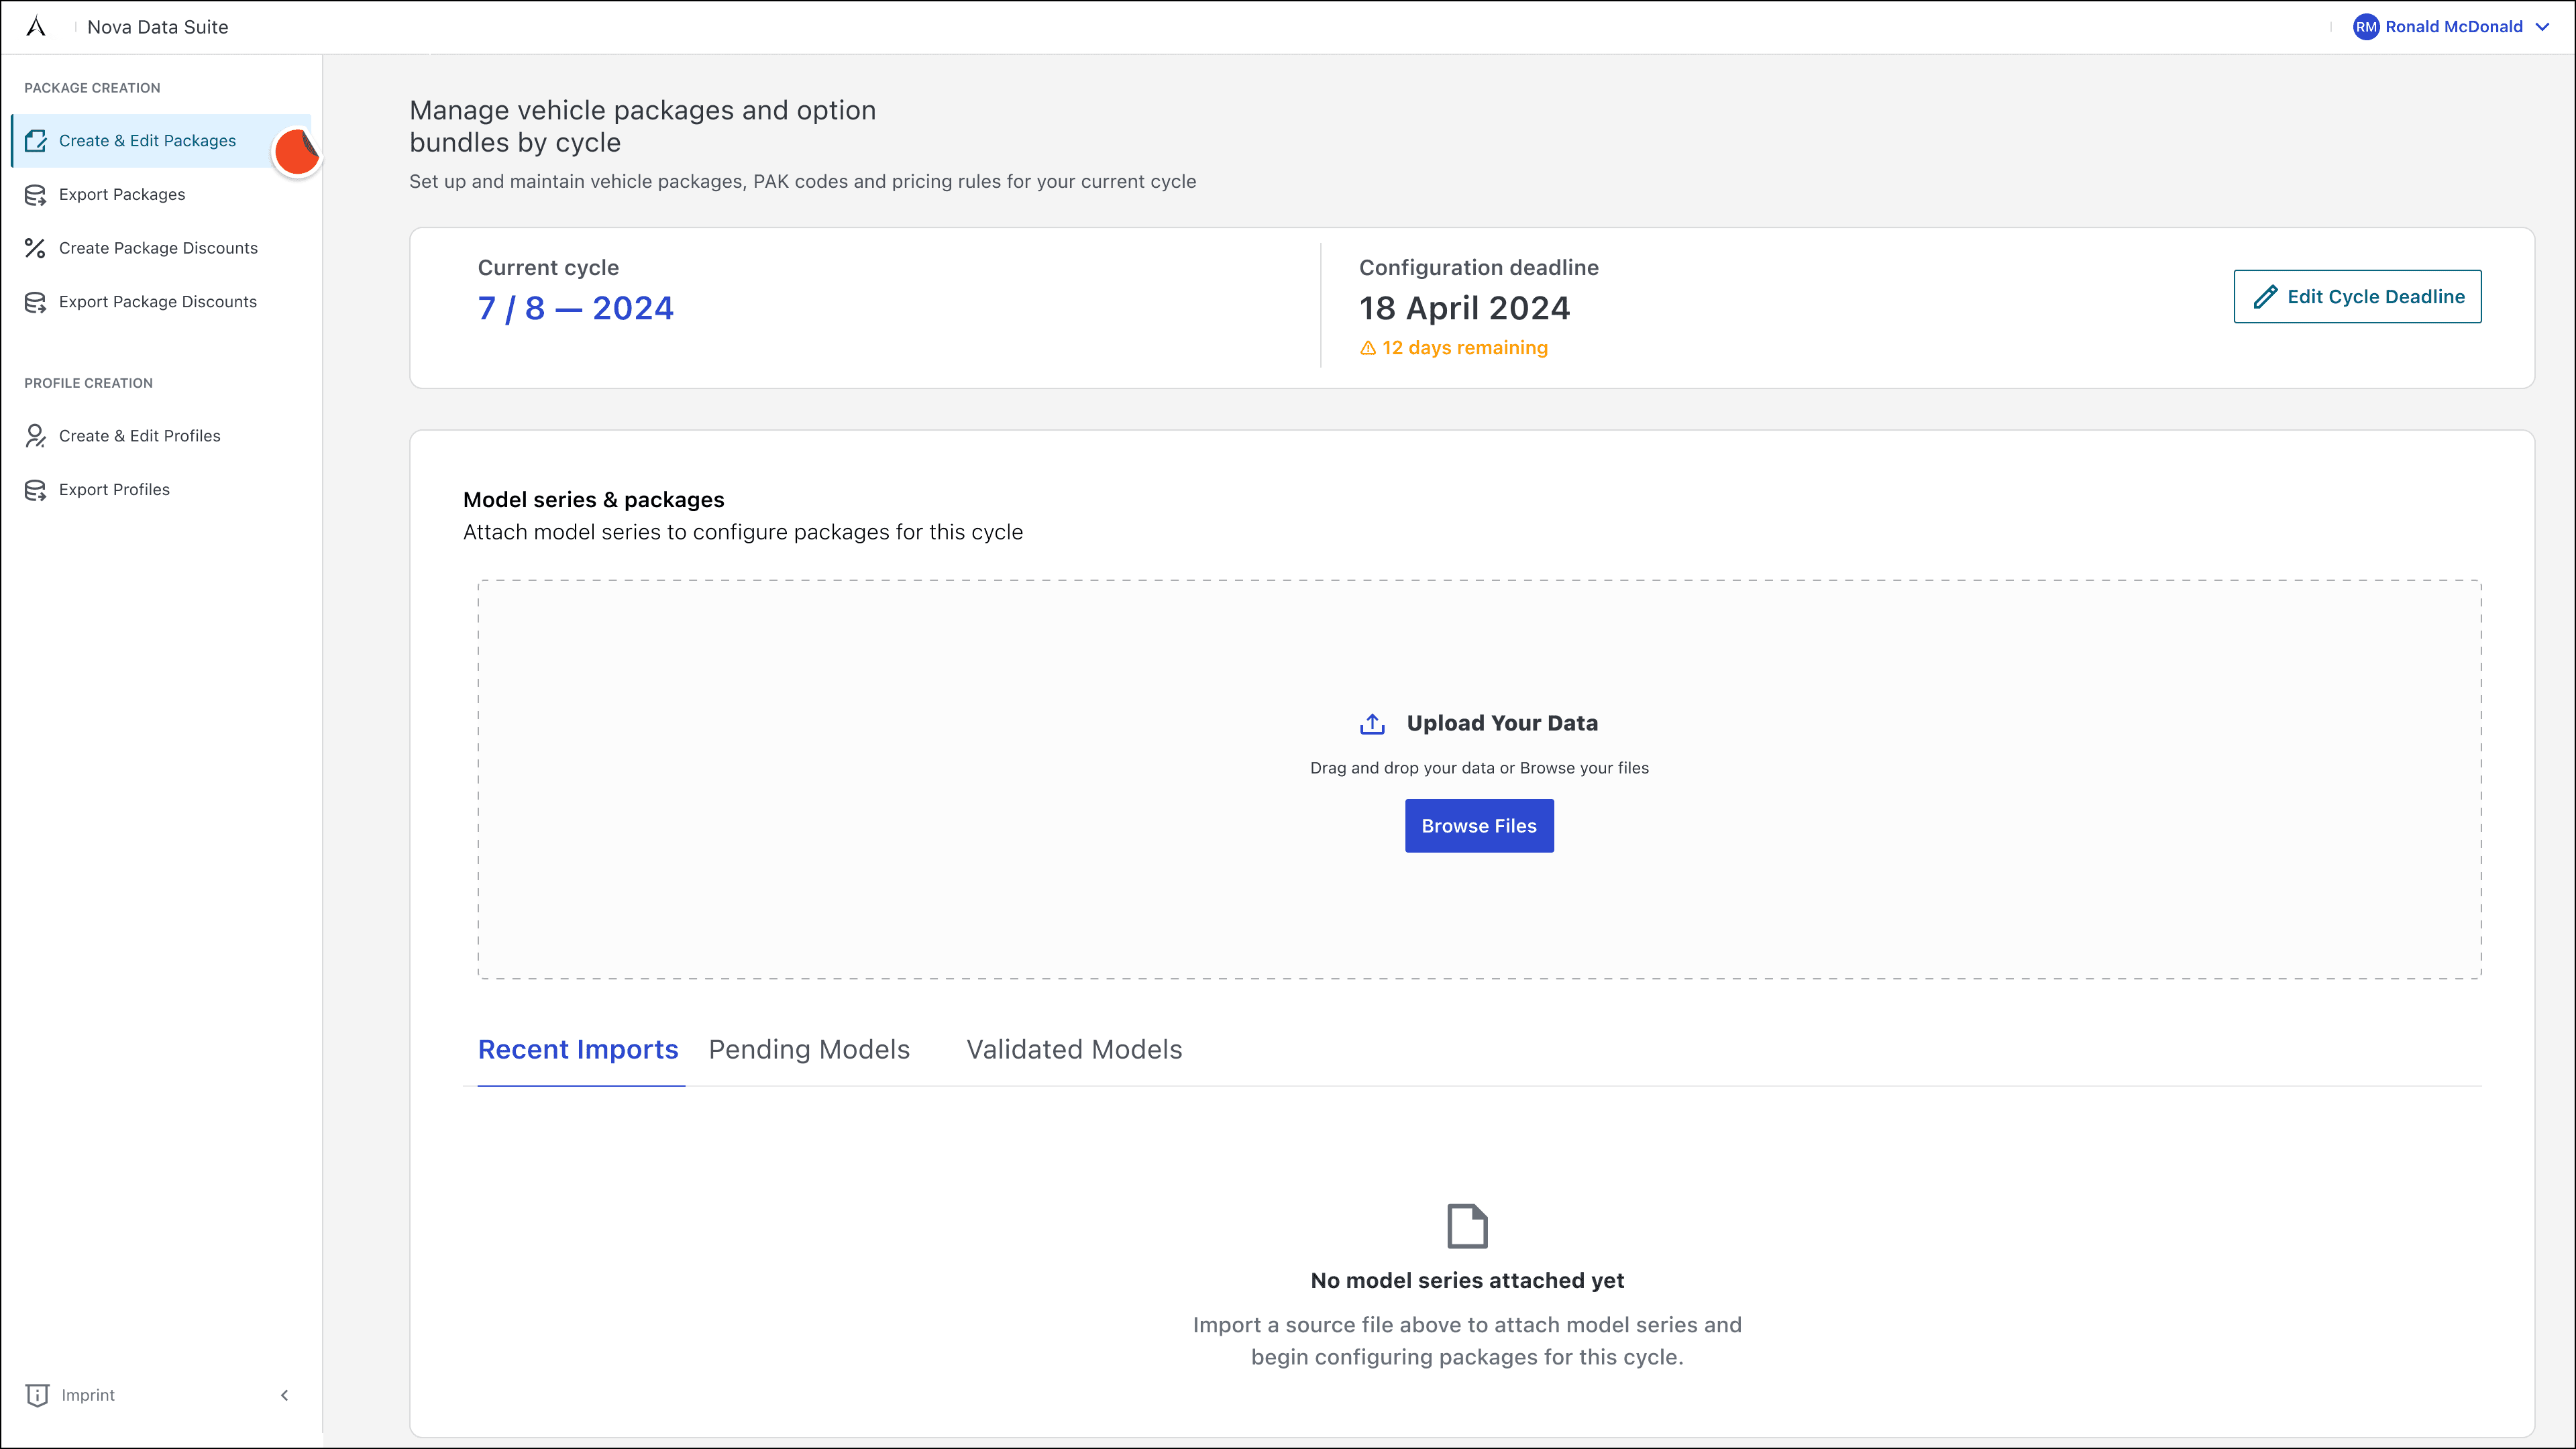Select the Recent Imports tab
2576x1449 pixels.
coord(578,1050)
